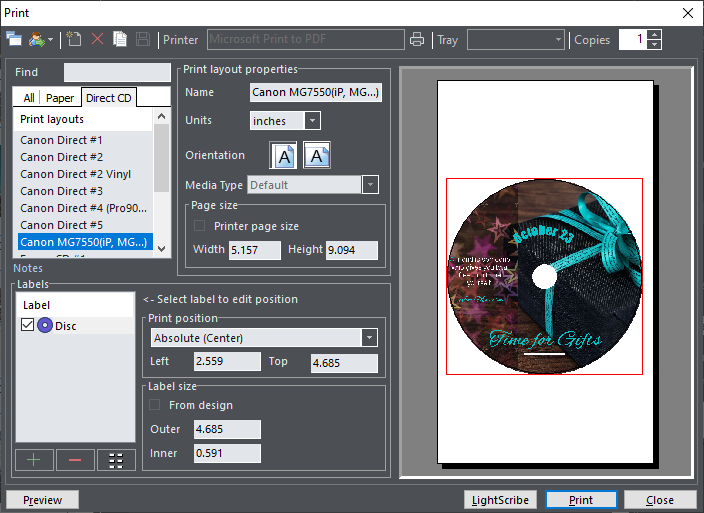
Task: Switch to the All tab
Action: click(29, 98)
